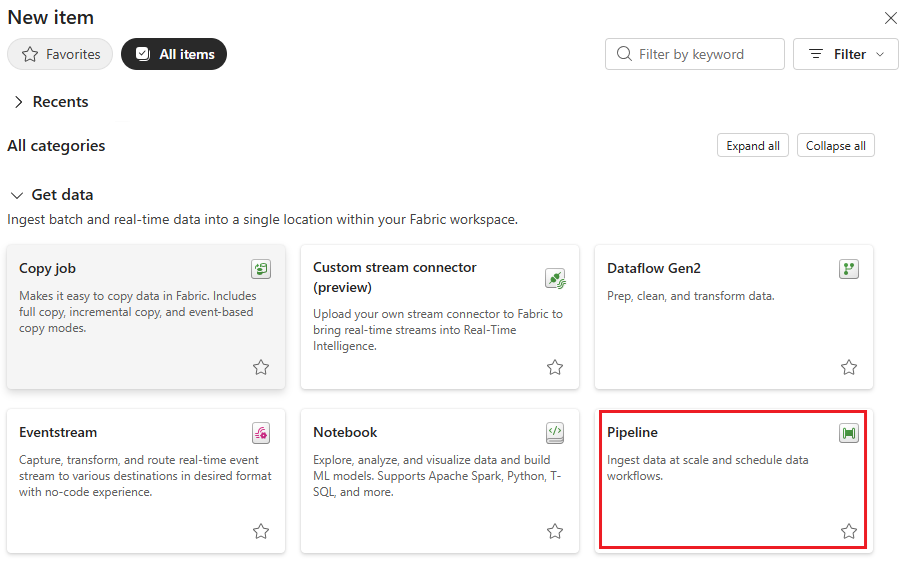Click 'Ingest batch and real-time data' description

pyautogui.click(x=263, y=219)
